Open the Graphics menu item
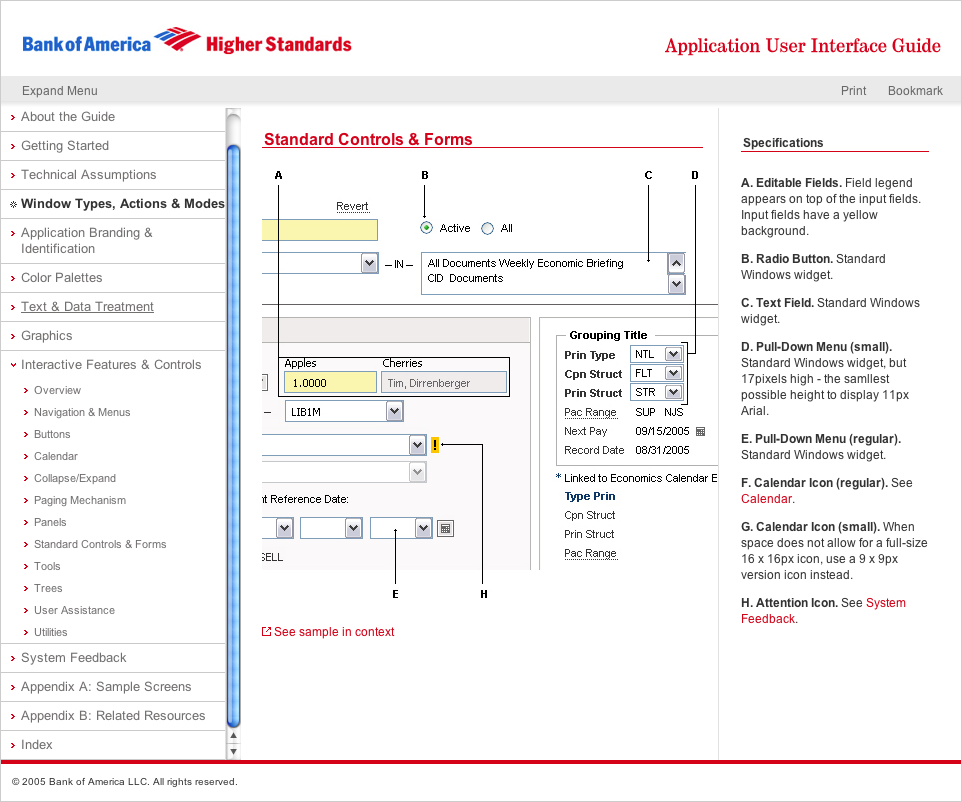The image size is (962, 802). point(47,336)
